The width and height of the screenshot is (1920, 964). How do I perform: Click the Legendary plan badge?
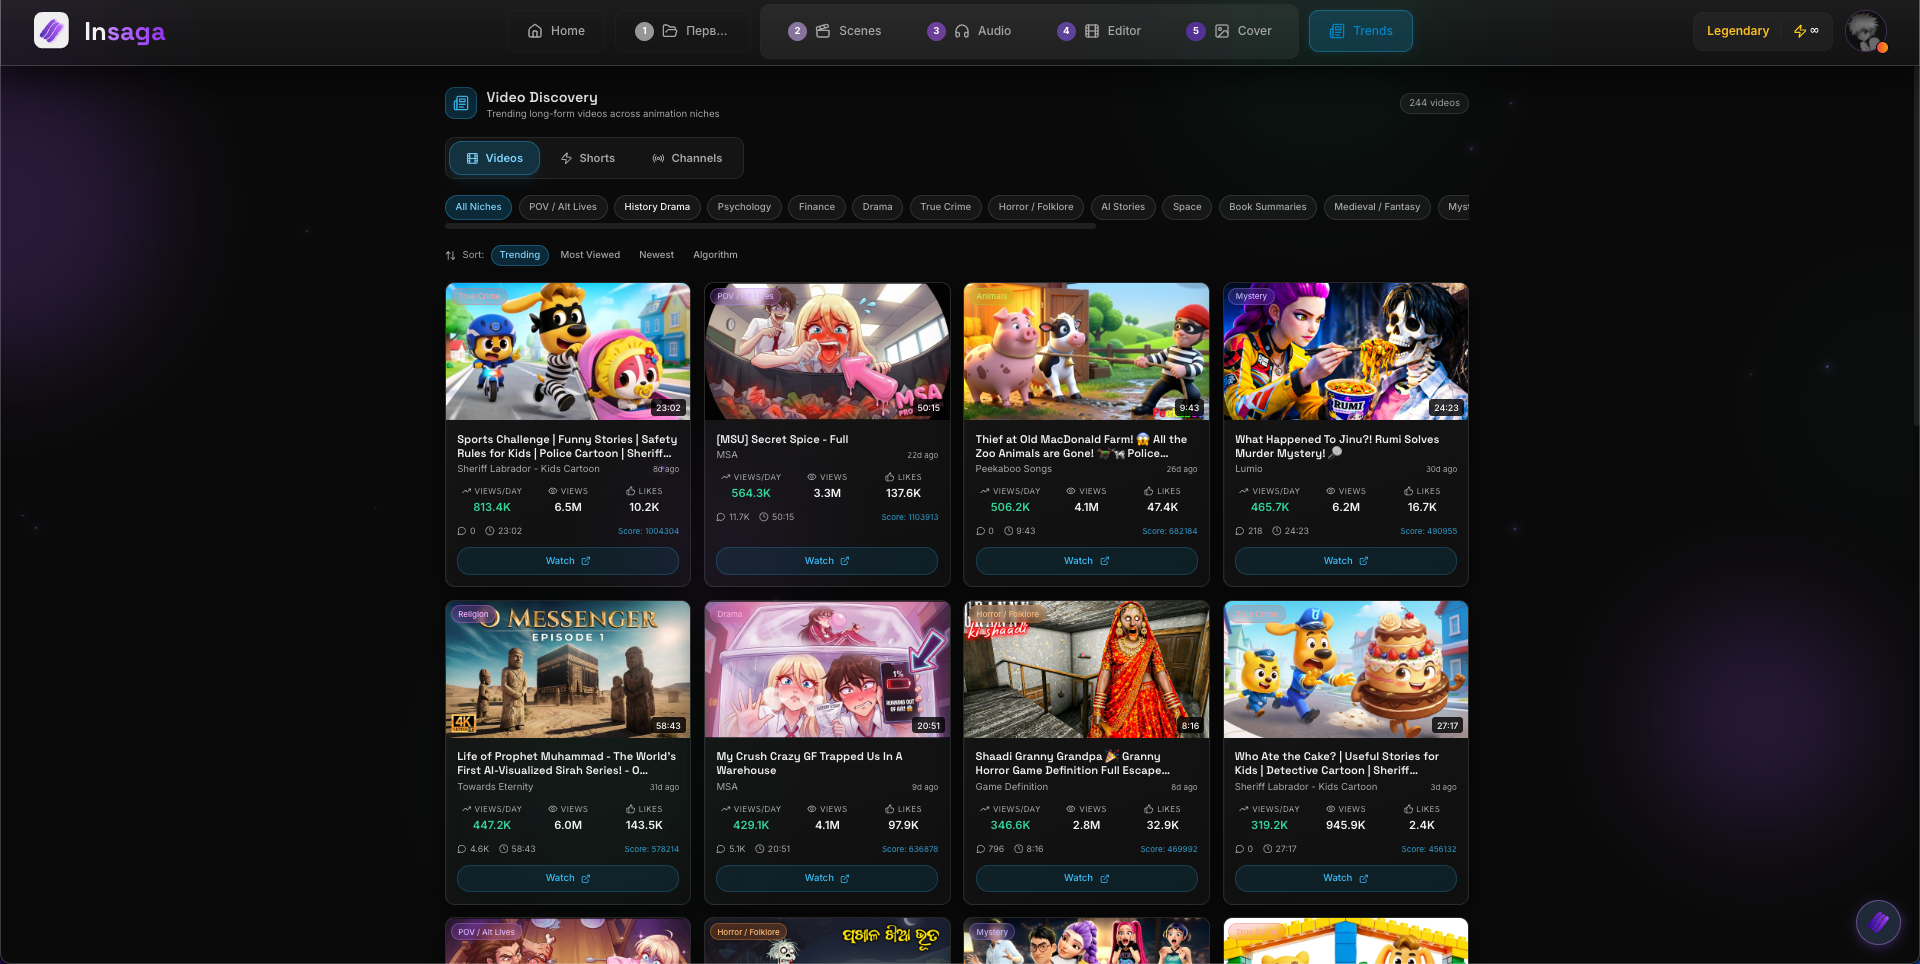[x=1737, y=31]
